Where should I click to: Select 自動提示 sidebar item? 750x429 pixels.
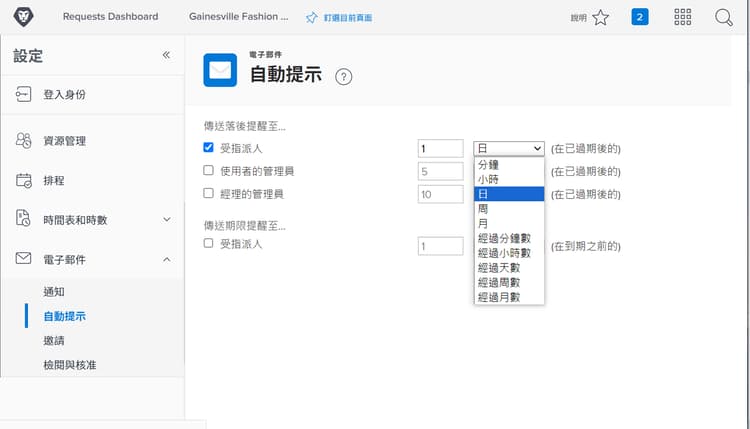tap(65, 316)
